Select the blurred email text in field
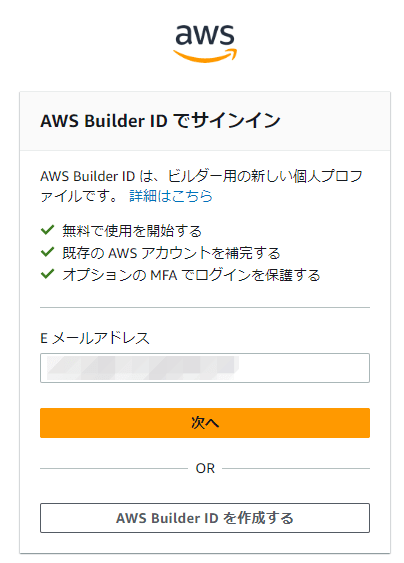The width and height of the screenshot is (404, 563). [143, 368]
